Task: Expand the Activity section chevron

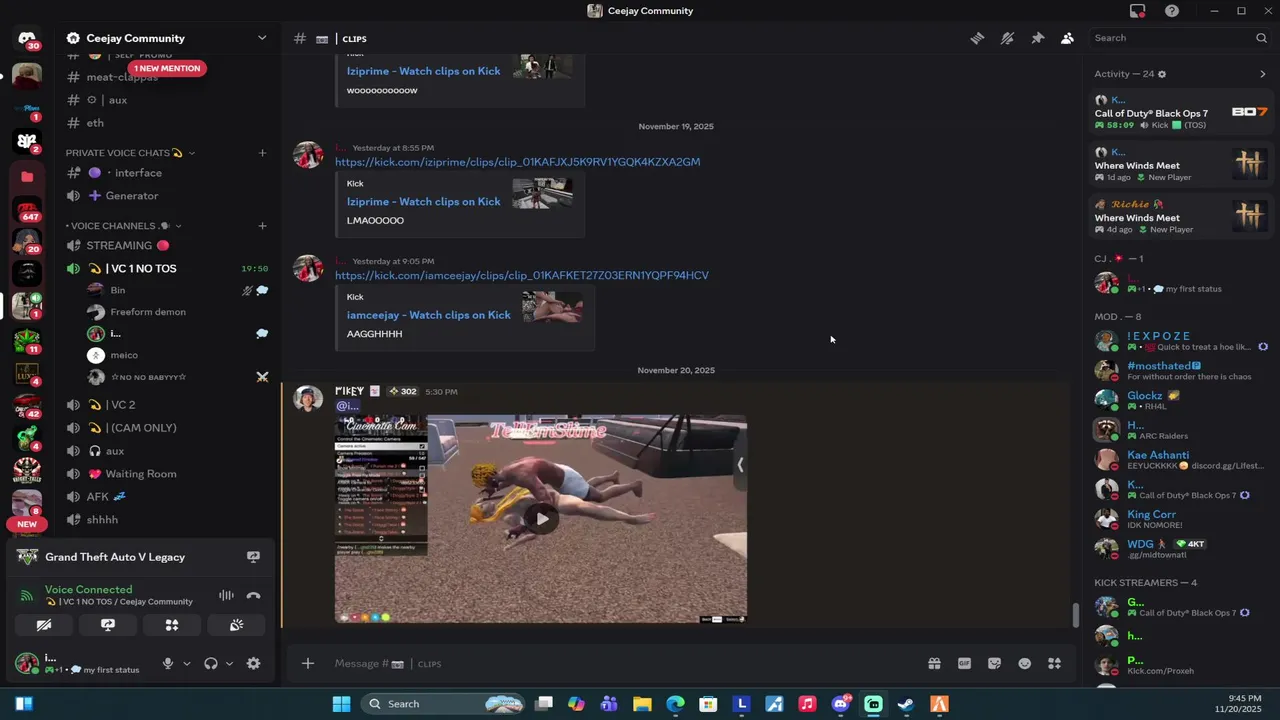Action: [x=1262, y=74]
